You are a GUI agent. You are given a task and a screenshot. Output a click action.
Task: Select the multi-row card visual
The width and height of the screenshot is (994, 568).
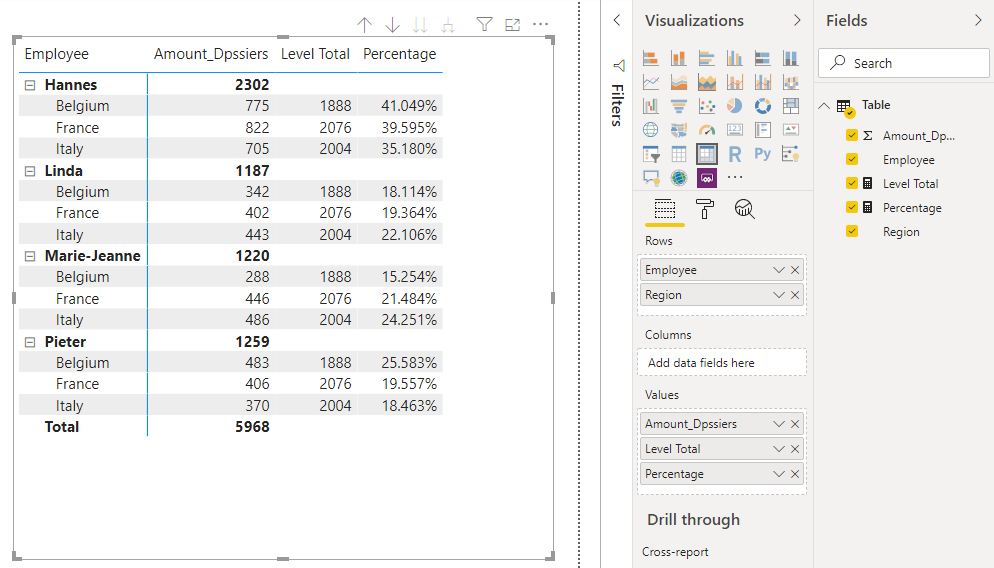click(x=763, y=130)
